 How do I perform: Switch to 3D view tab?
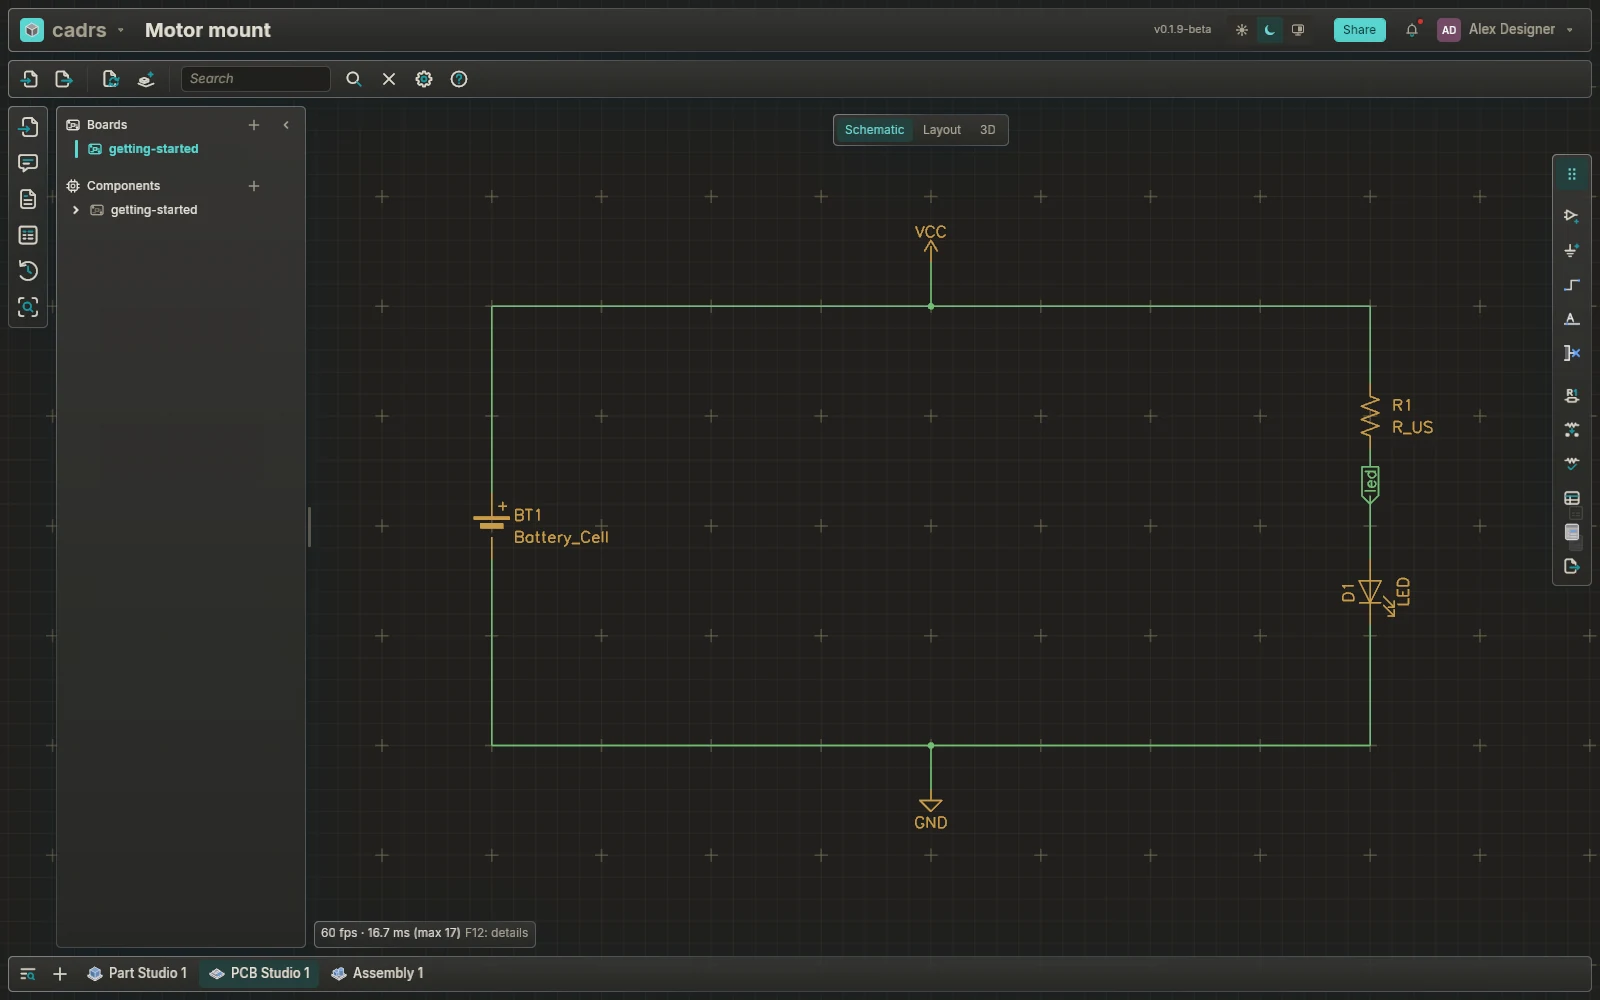click(x=987, y=130)
